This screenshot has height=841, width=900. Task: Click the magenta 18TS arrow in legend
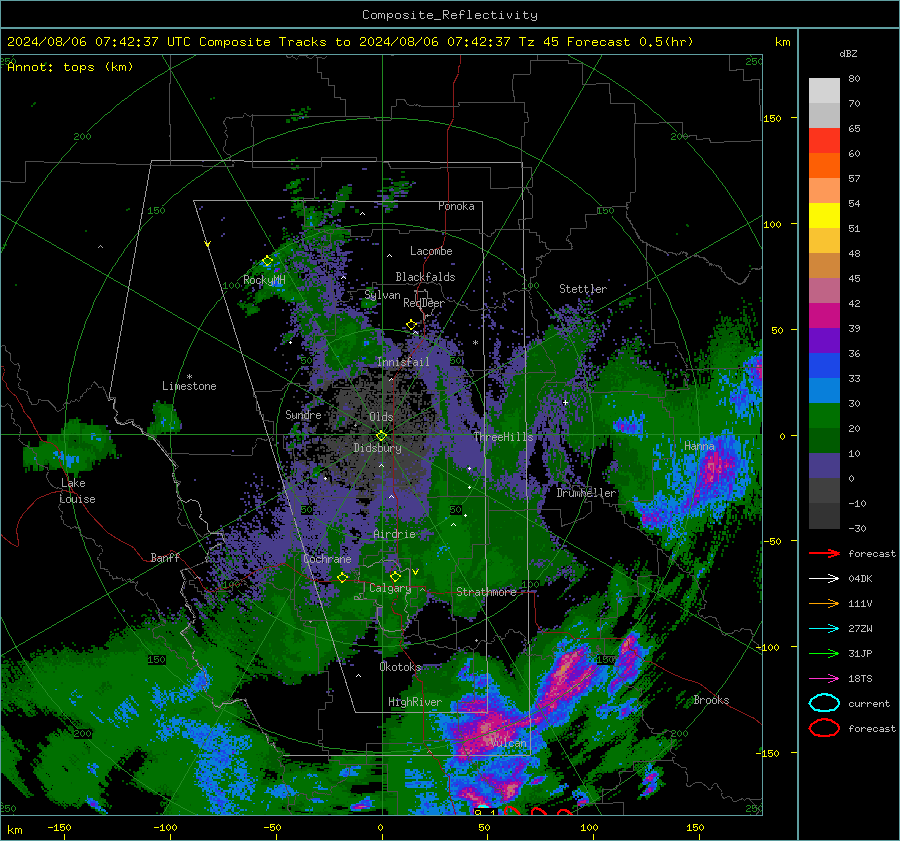tap(824, 679)
